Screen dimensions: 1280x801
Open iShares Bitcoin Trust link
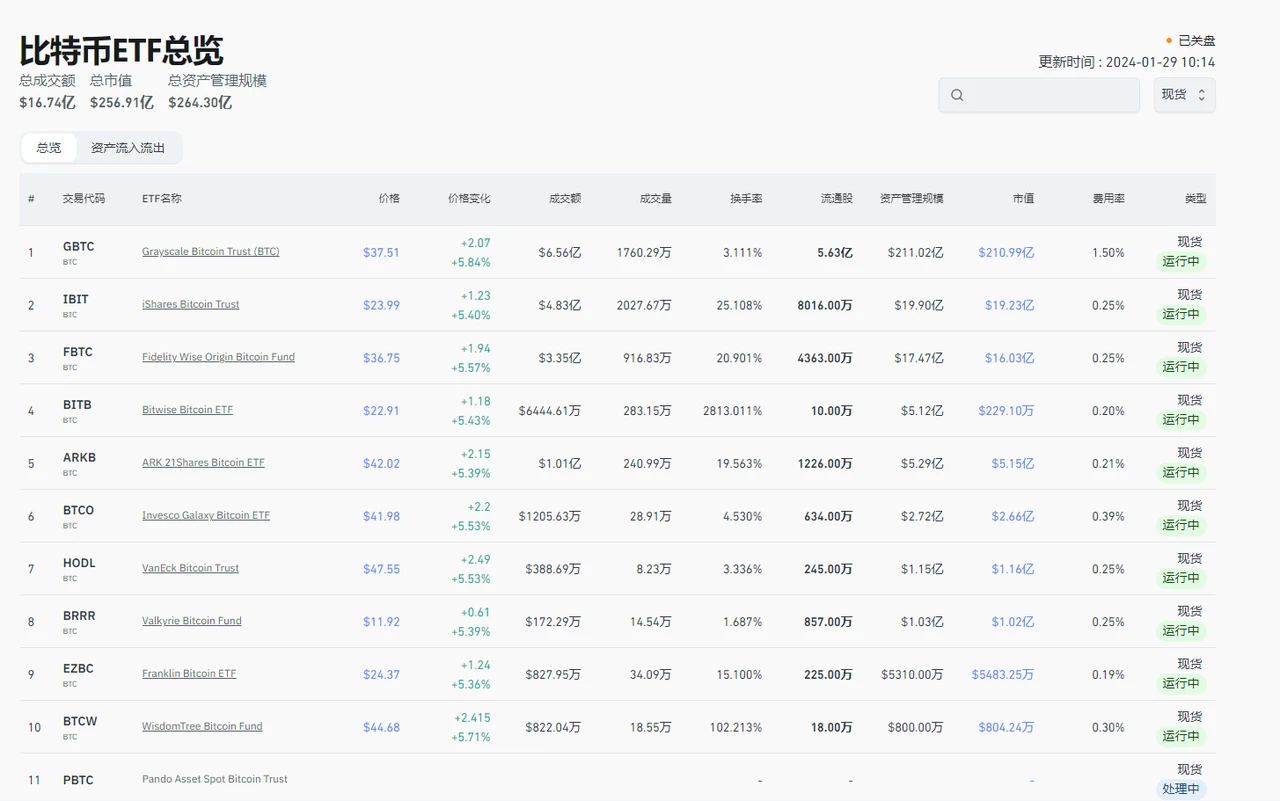tap(190, 304)
